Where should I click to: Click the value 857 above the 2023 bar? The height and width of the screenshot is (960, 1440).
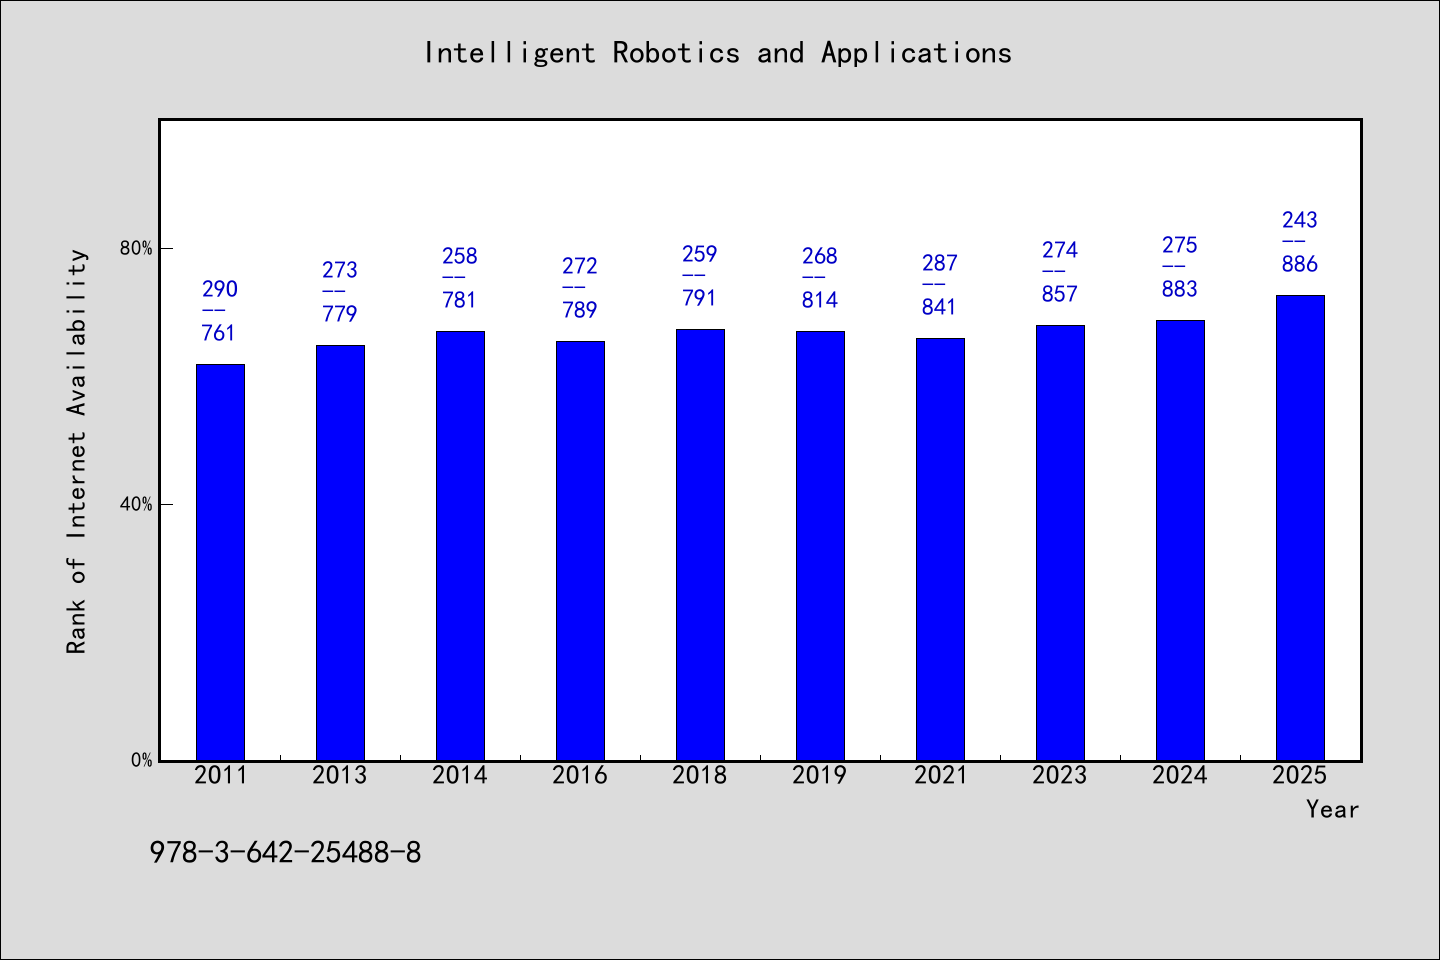(1060, 294)
